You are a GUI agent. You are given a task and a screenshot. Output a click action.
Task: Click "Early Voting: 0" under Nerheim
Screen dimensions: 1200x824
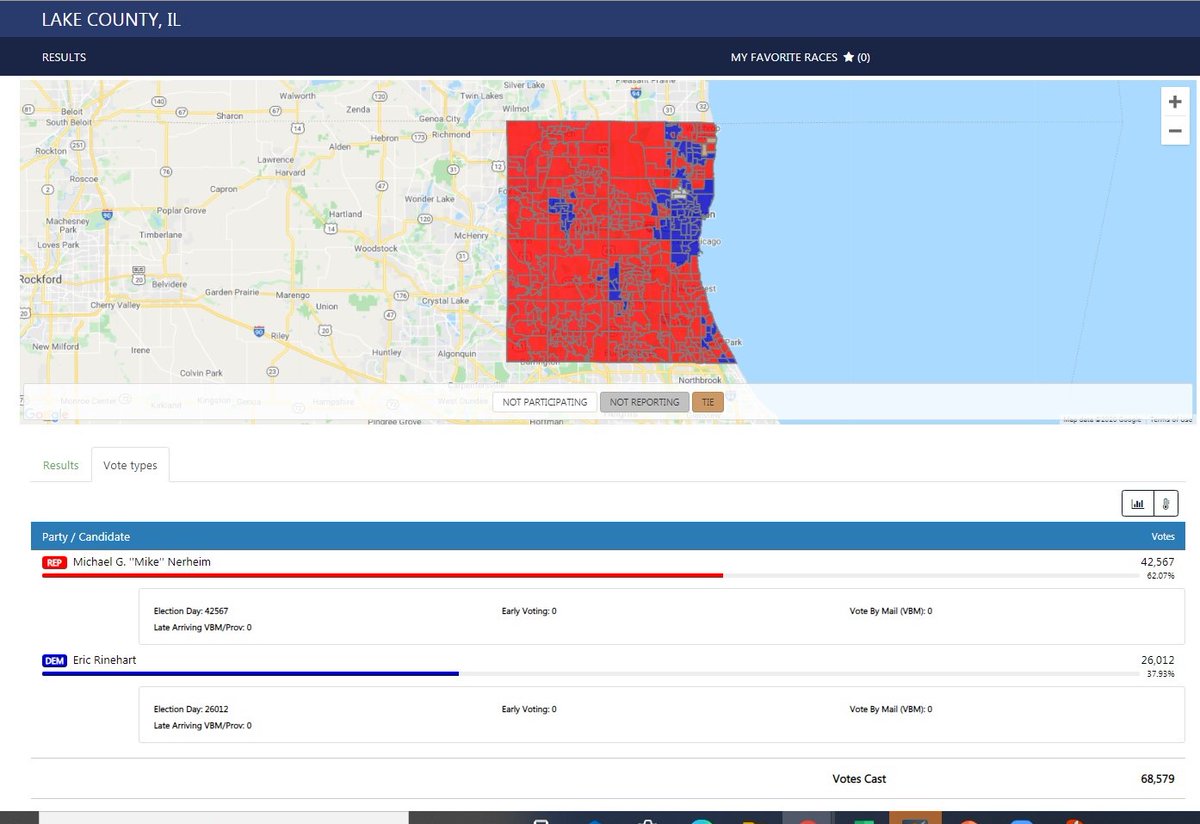pos(529,610)
